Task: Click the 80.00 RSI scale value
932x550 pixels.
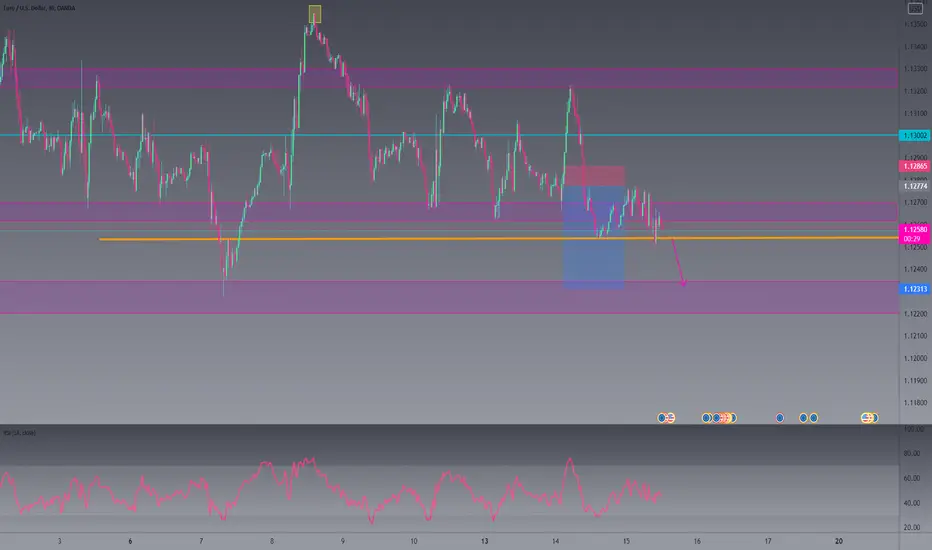Action: pos(912,454)
